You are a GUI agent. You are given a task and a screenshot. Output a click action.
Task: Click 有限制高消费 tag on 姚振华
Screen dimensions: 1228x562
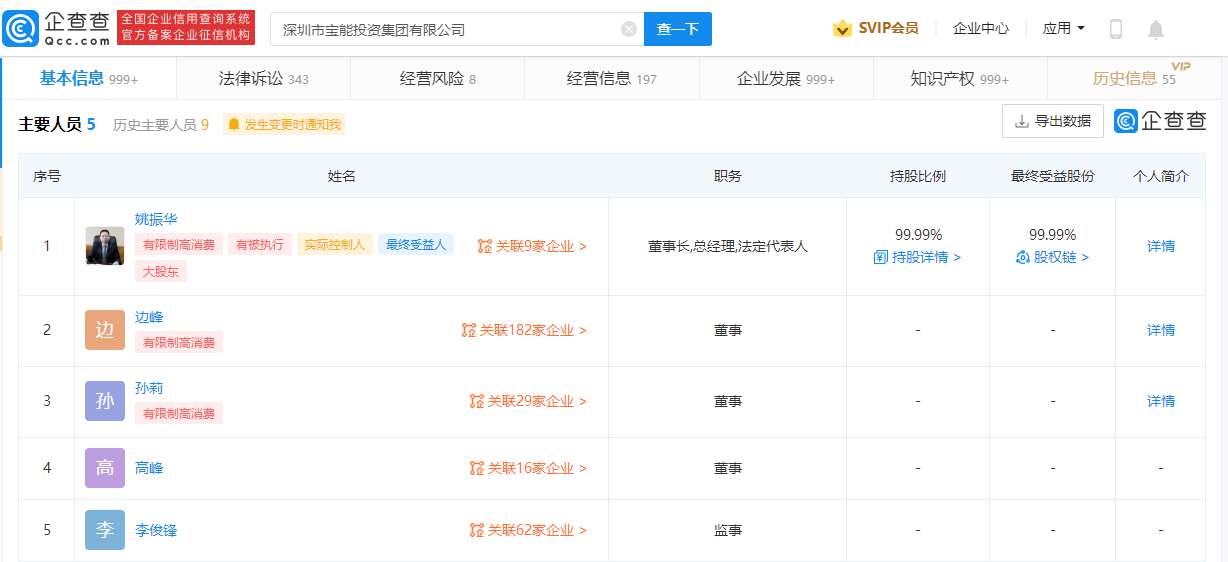point(179,244)
